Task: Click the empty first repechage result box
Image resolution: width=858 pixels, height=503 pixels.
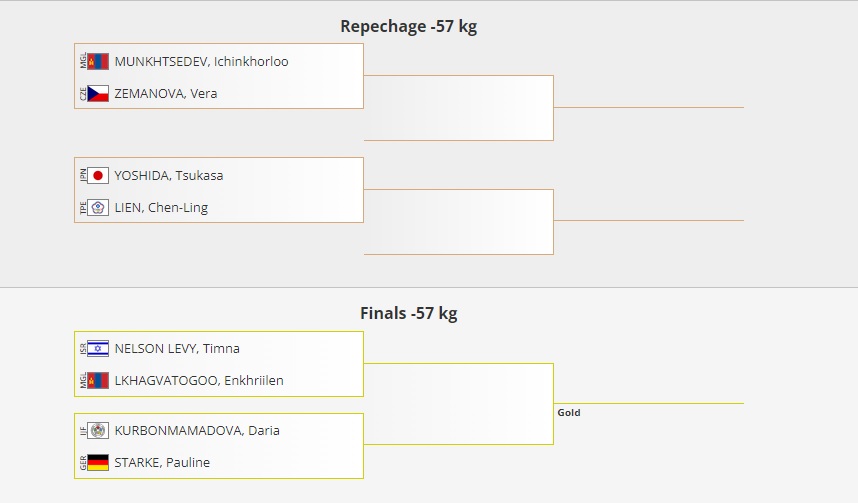Action: pyautogui.click(x=458, y=108)
